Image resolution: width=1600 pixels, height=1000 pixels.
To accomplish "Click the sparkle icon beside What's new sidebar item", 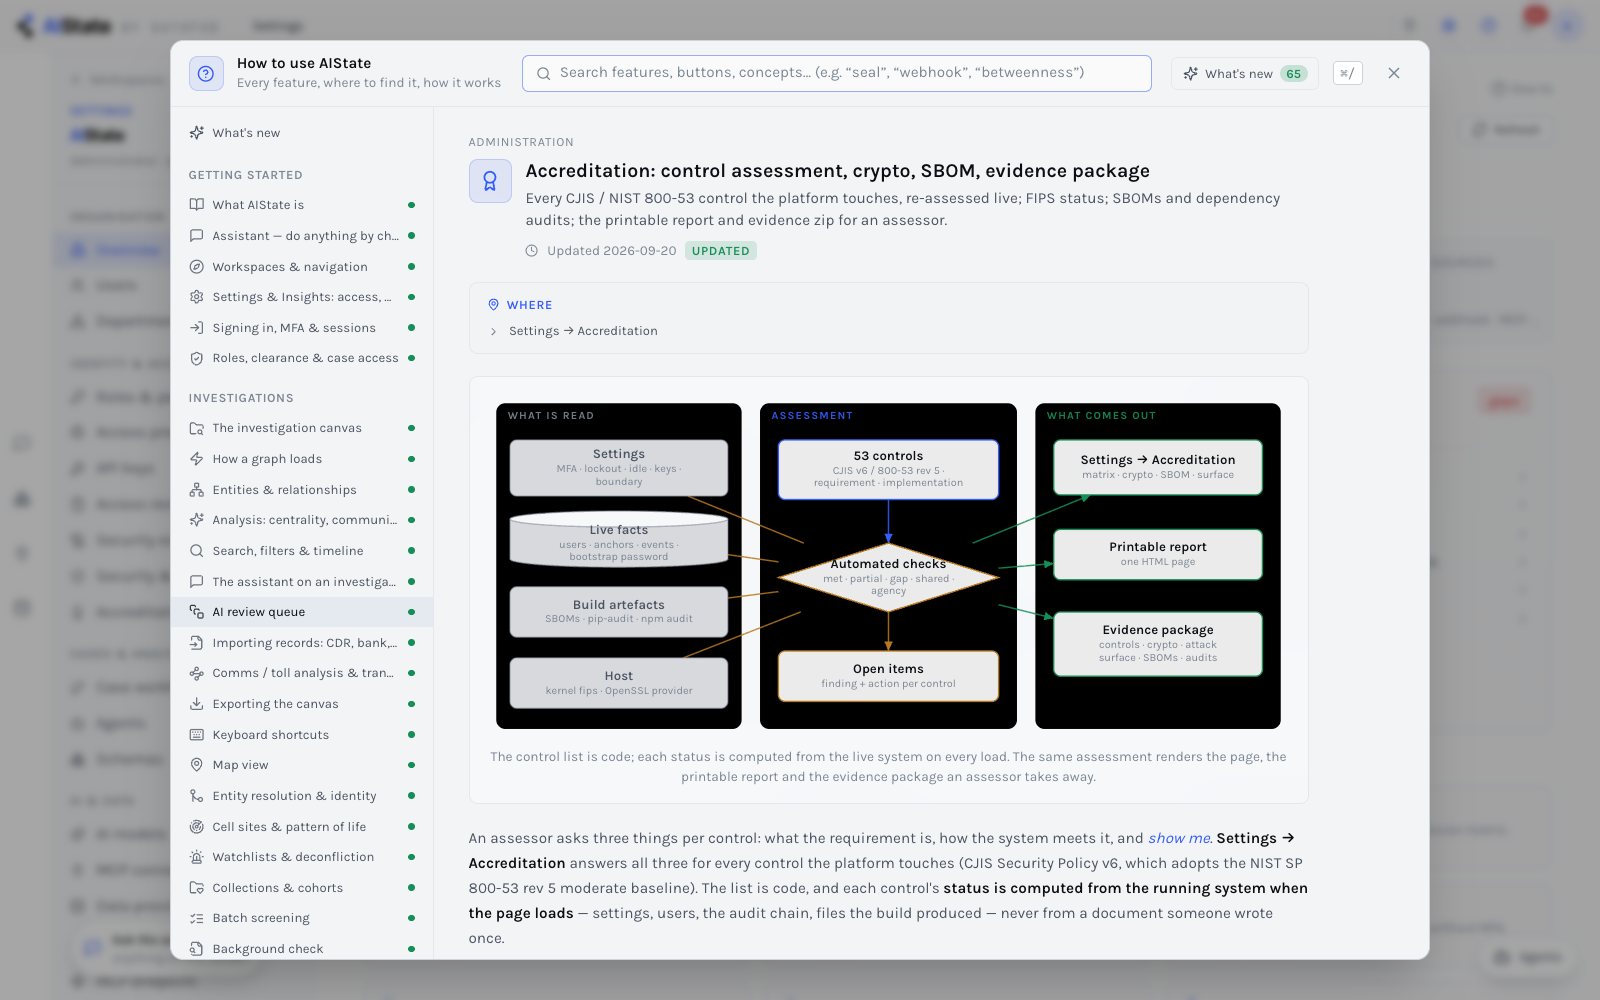I will (x=197, y=133).
